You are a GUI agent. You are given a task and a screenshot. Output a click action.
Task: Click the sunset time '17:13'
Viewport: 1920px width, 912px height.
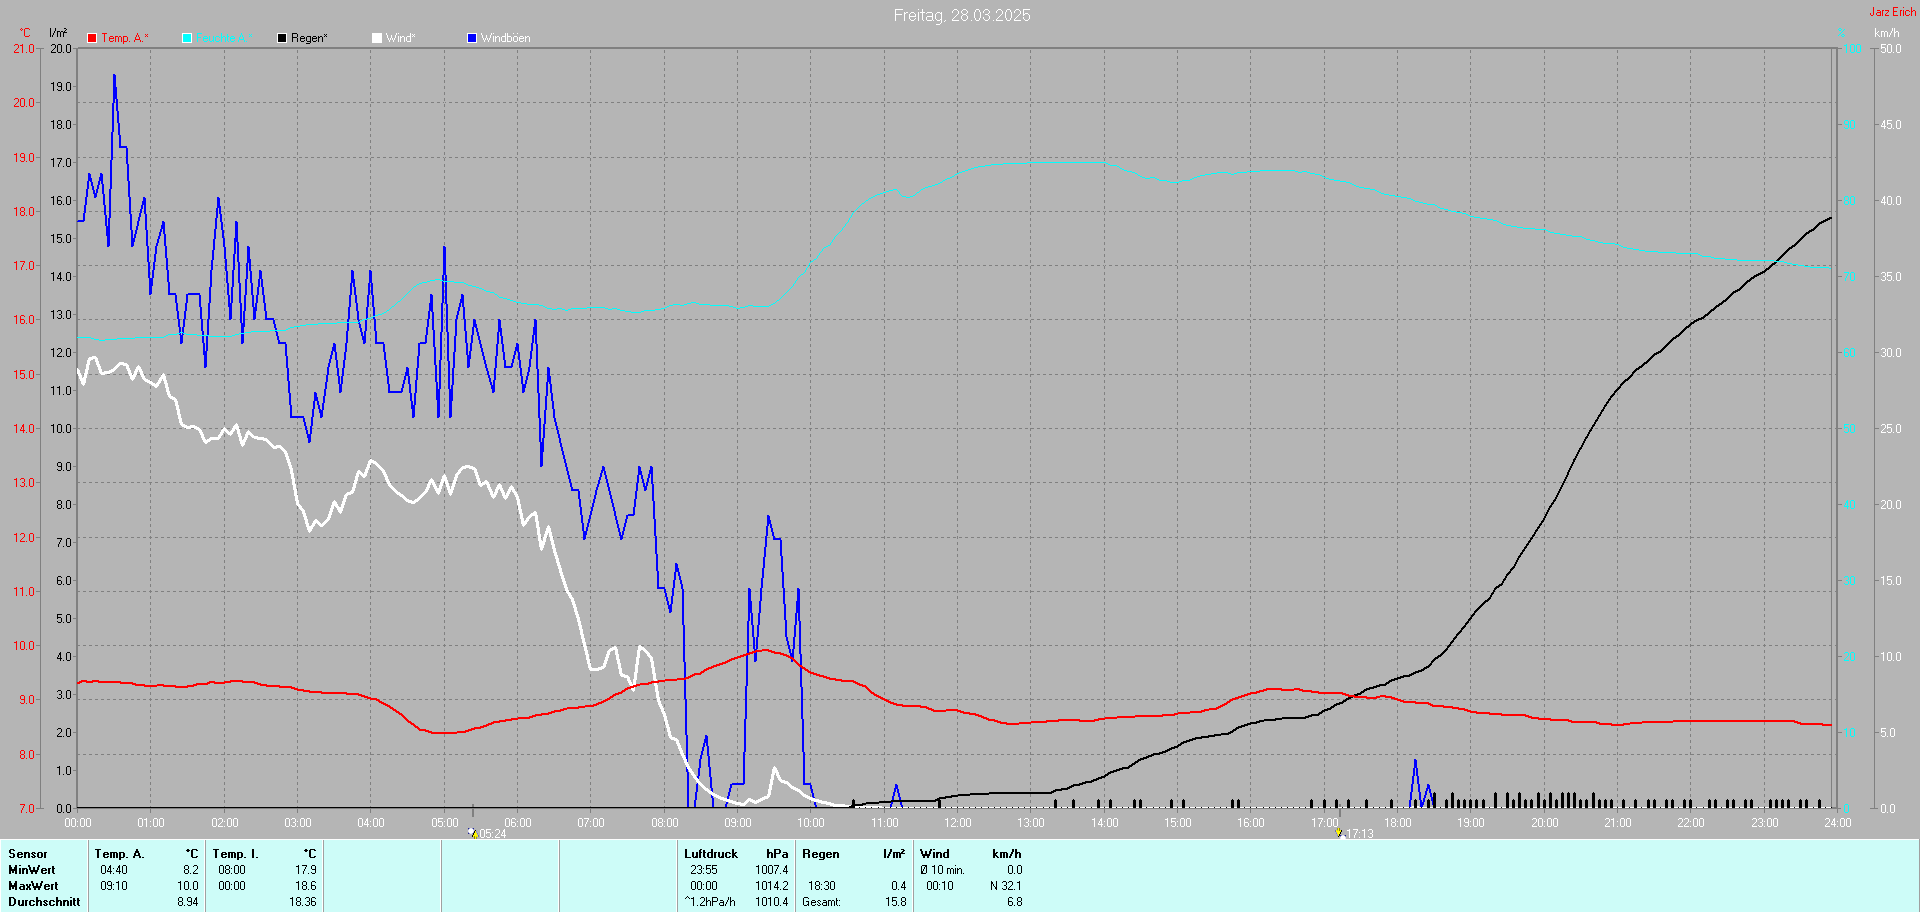tap(1360, 834)
